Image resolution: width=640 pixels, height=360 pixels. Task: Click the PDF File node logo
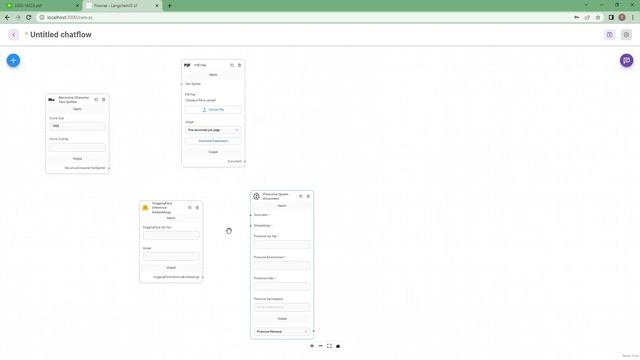point(187,65)
